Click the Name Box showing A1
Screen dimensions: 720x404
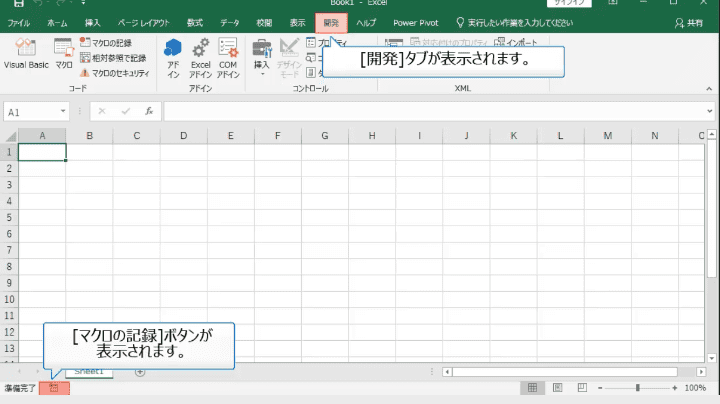pyautogui.click(x=31, y=112)
